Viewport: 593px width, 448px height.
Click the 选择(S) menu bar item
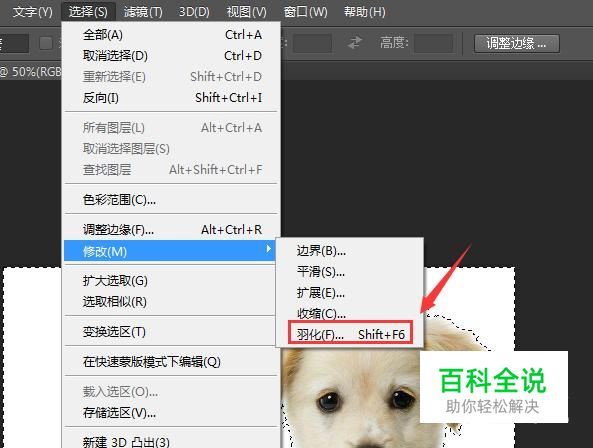click(x=88, y=12)
